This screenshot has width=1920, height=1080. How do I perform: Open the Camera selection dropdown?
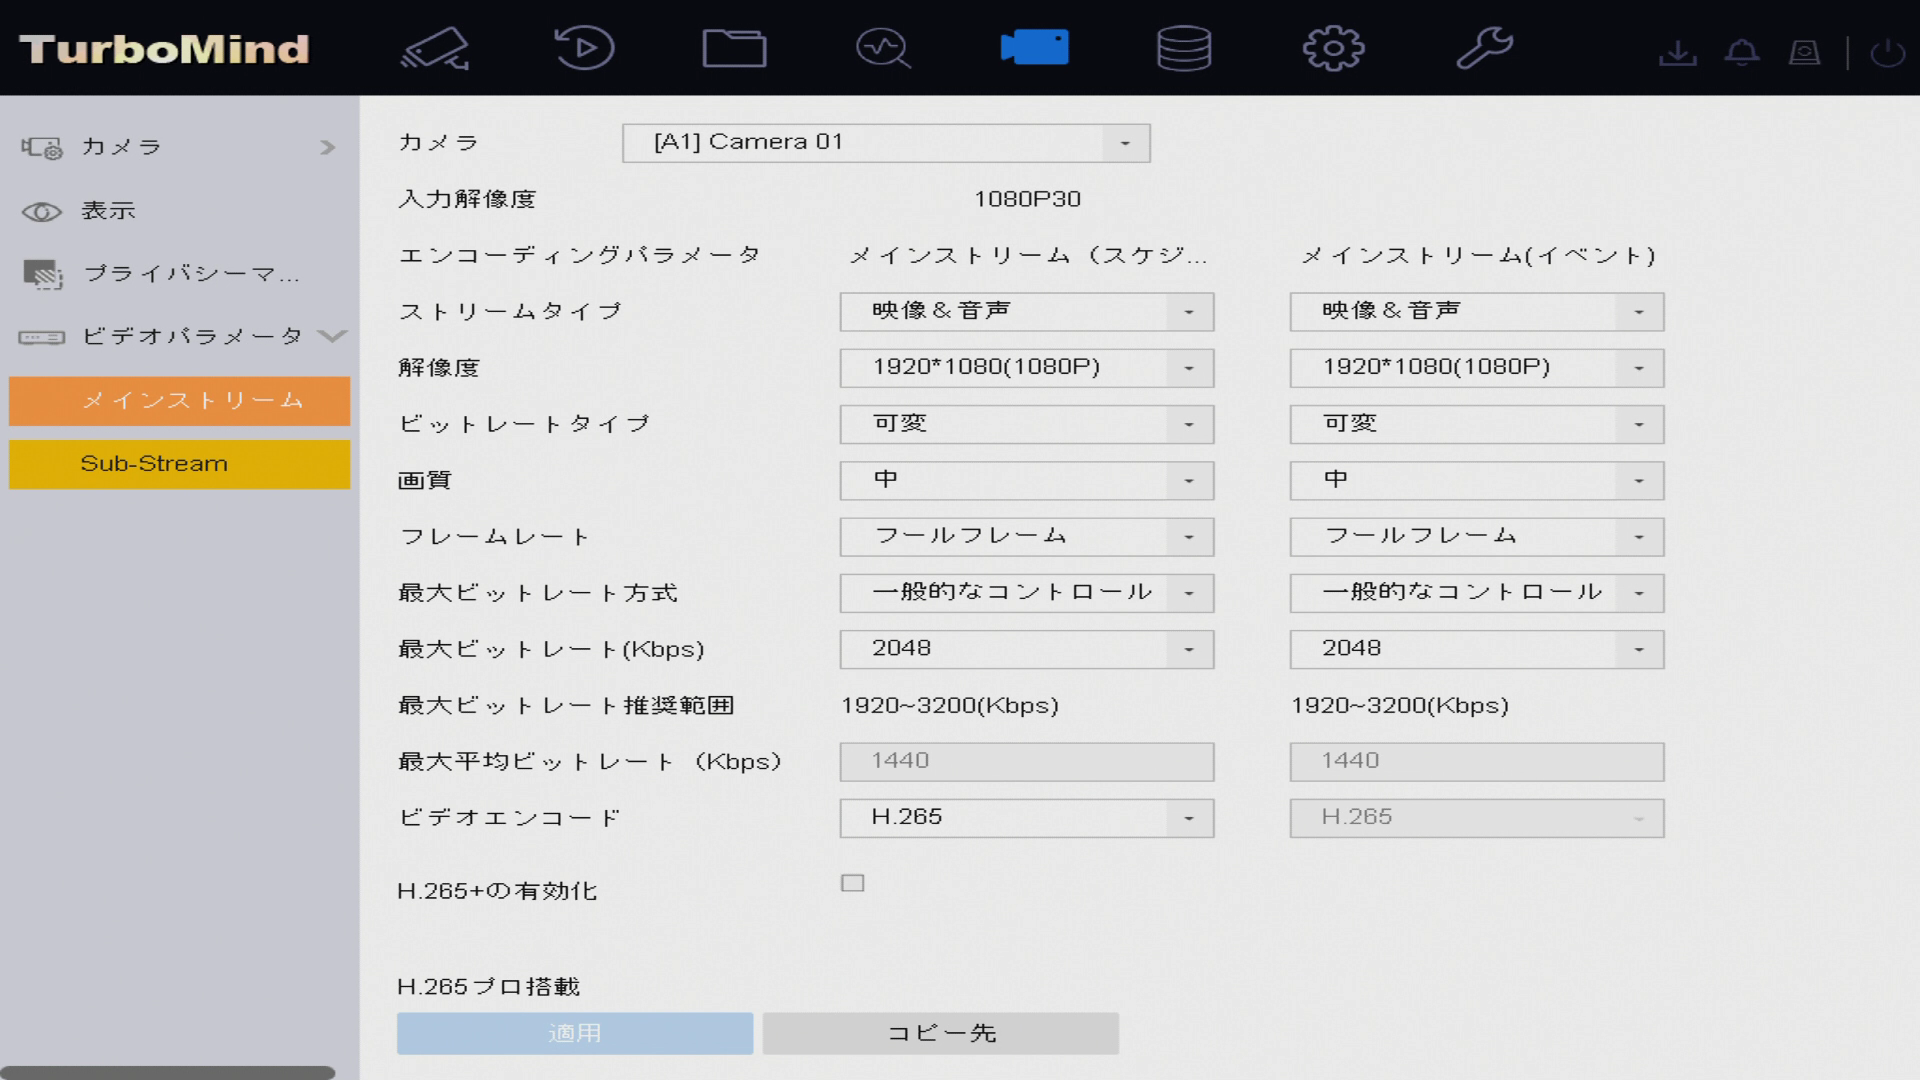click(x=886, y=143)
